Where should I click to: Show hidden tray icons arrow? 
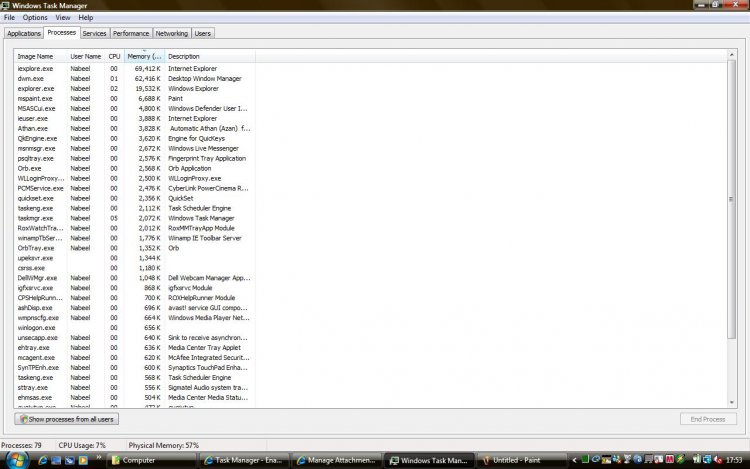[574, 460]
